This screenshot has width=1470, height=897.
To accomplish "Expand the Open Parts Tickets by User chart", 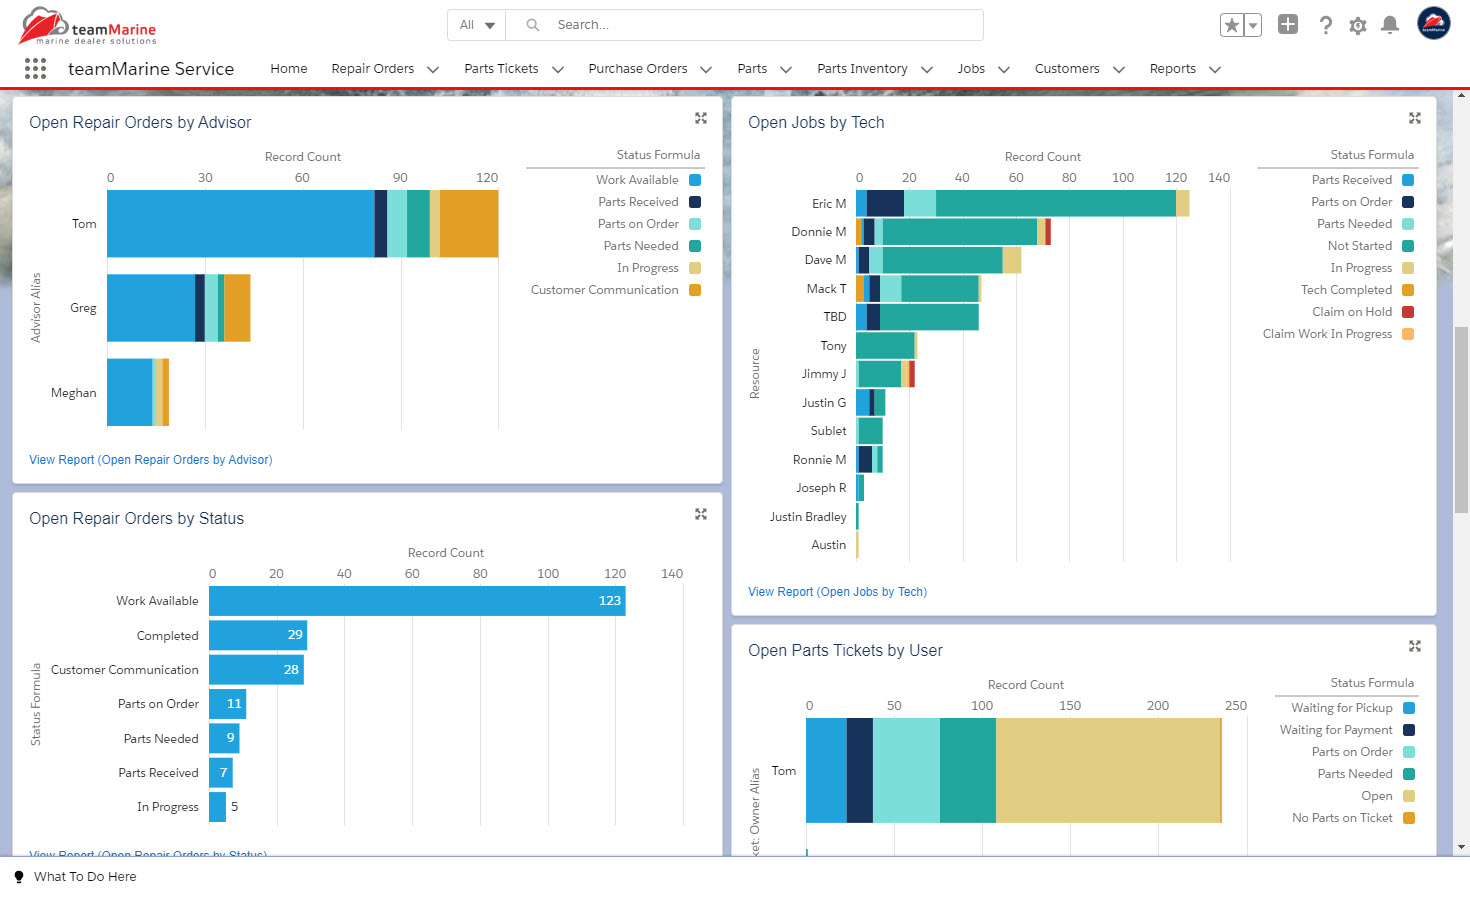I will pyautogui.click(x=1415, y=646).
